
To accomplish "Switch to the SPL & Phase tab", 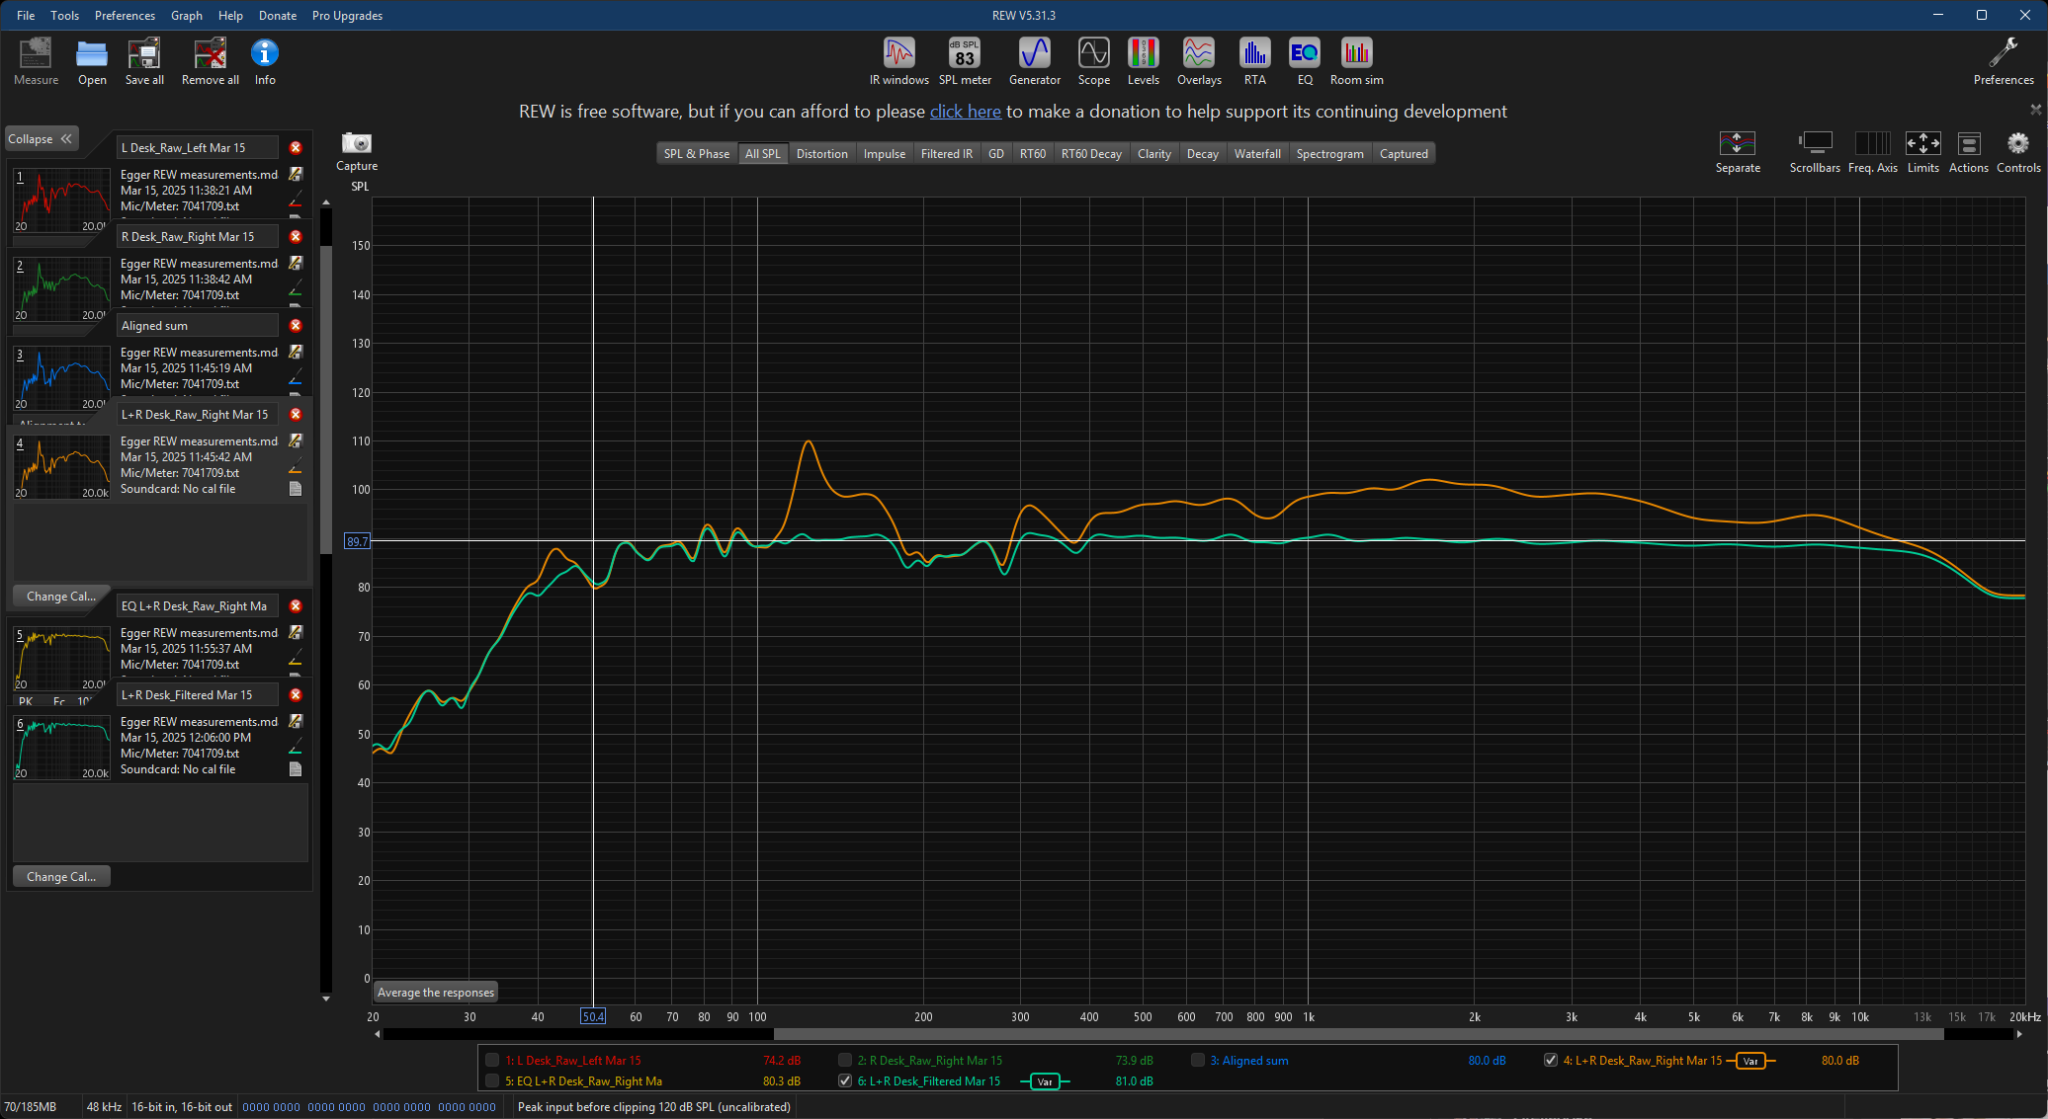I will (x=697, y=153).
